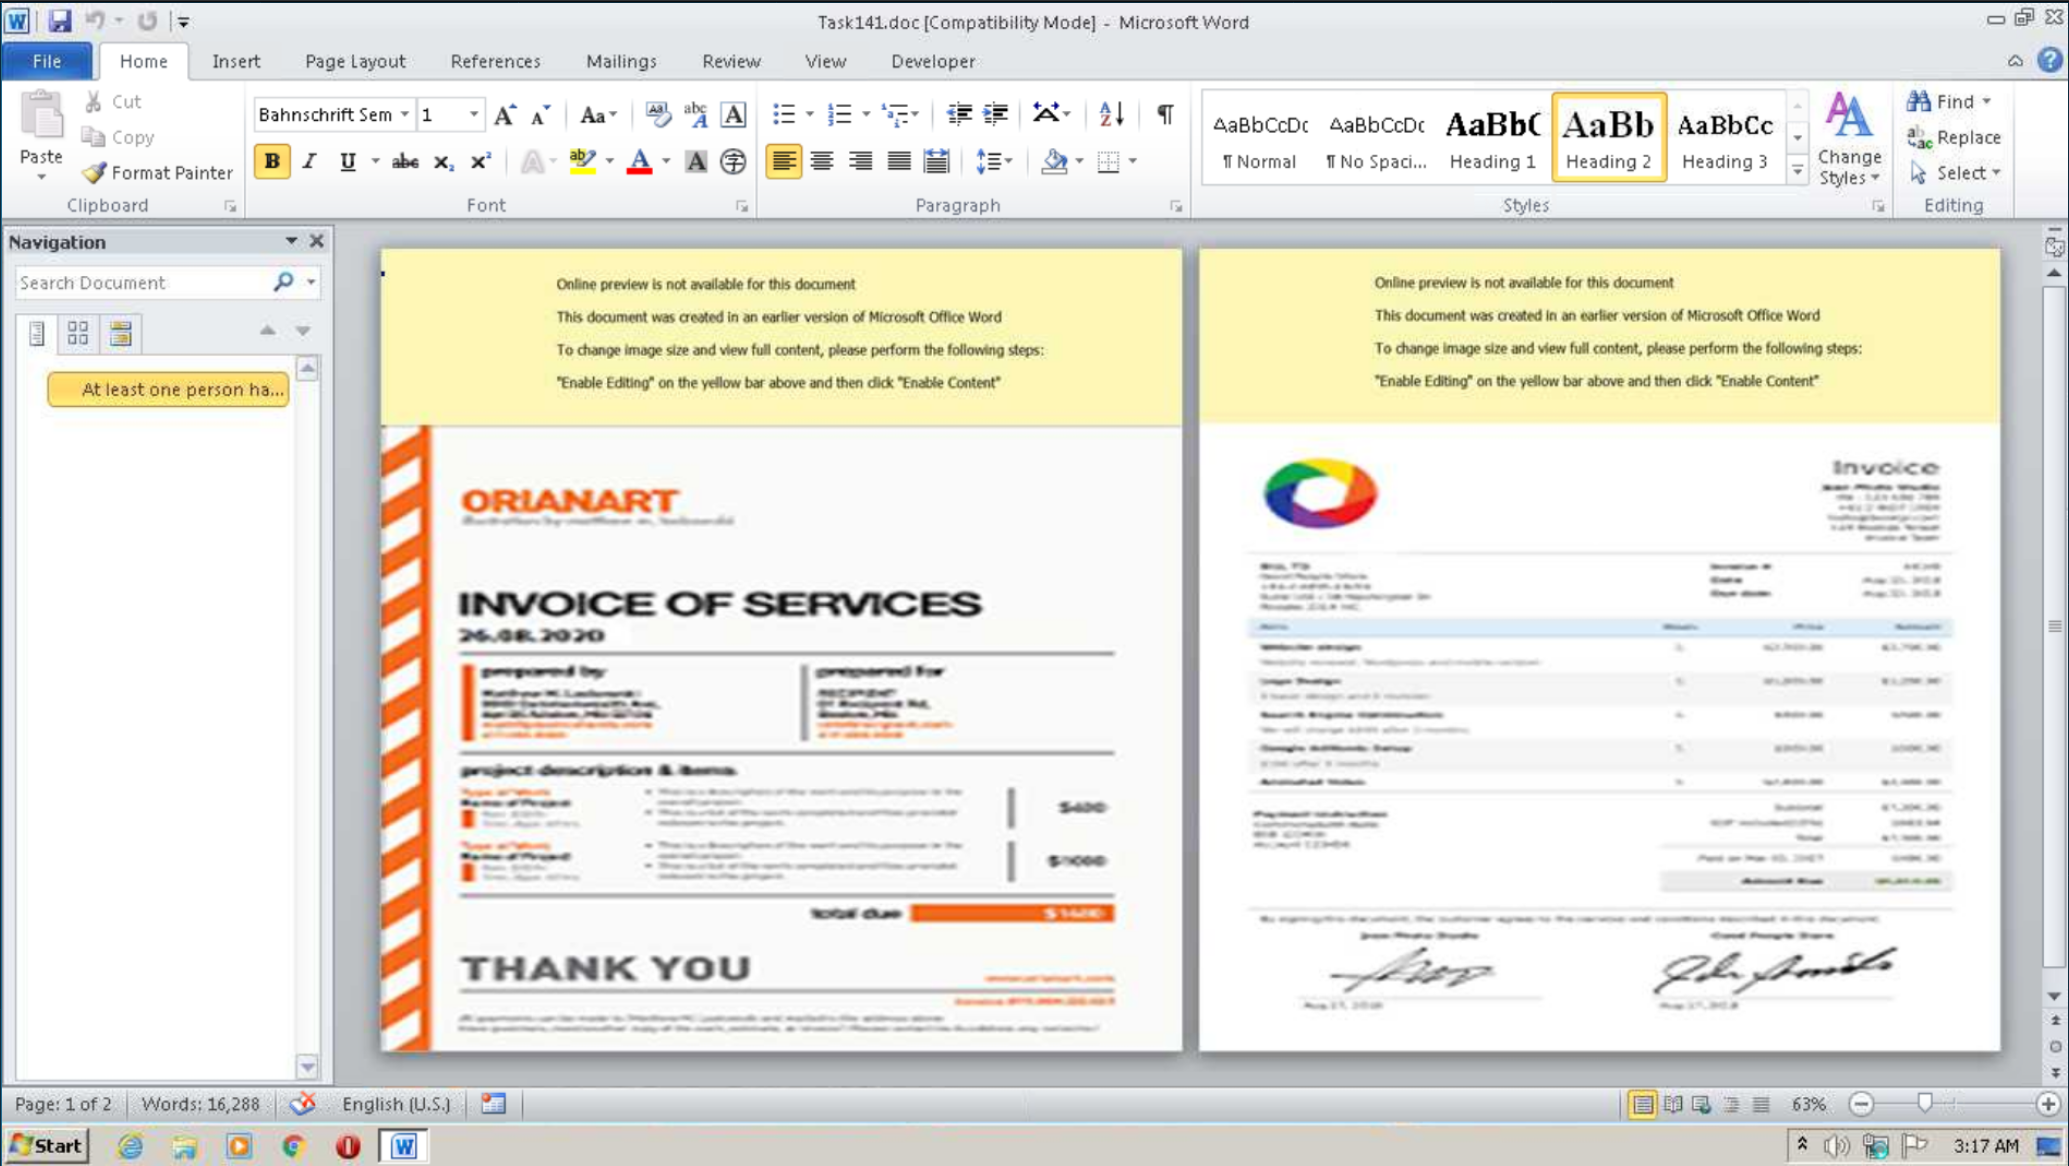The image size is (2069, 1166).
Task: Click the Sort icon in Paragraph group
Action: pyautogui.click(x=1111, y=114)
